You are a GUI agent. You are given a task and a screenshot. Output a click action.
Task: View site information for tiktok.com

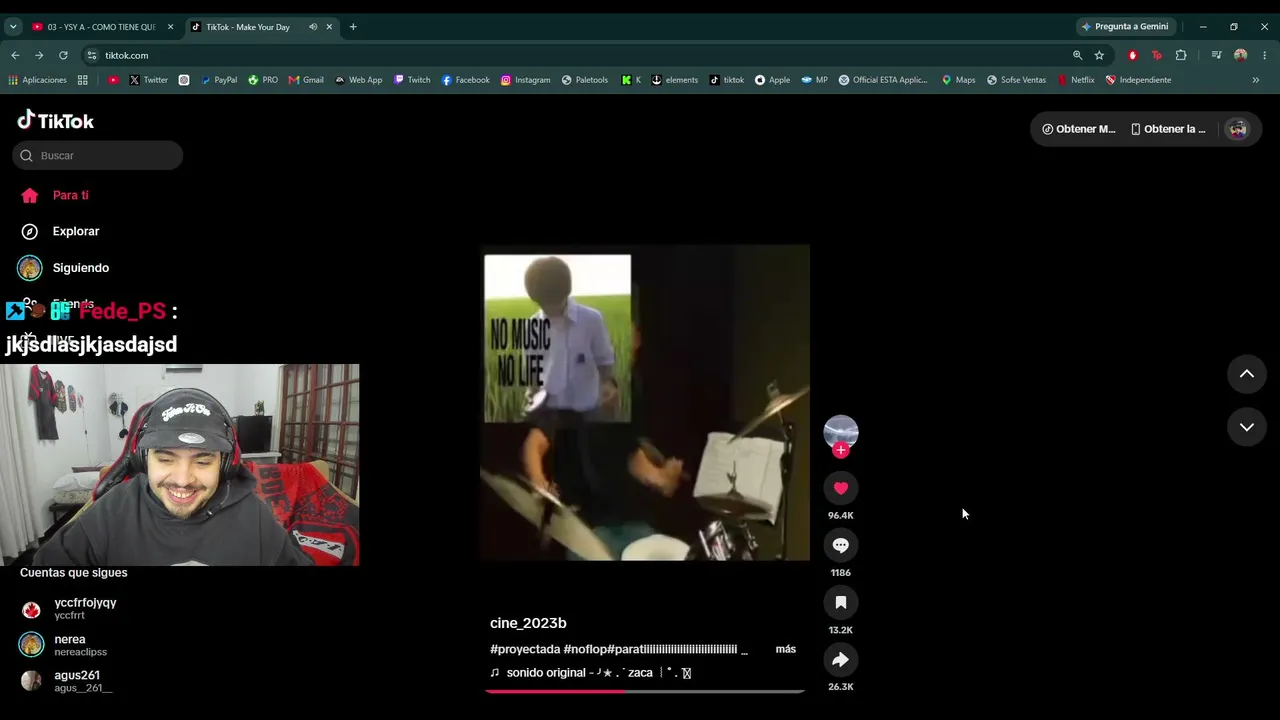(92, 55)
